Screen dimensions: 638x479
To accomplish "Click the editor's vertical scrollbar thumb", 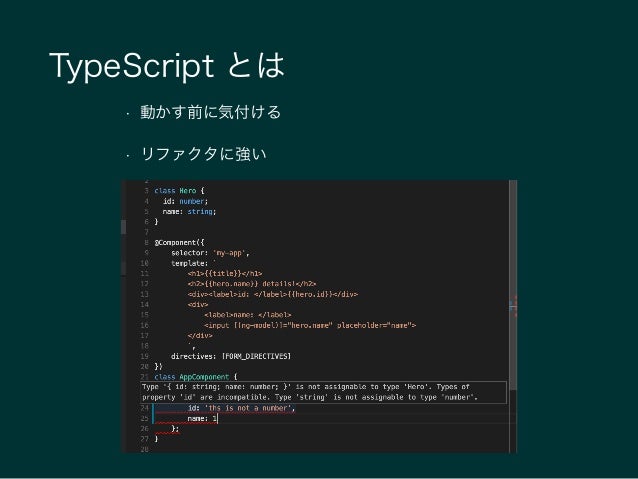I will (513, 285).
